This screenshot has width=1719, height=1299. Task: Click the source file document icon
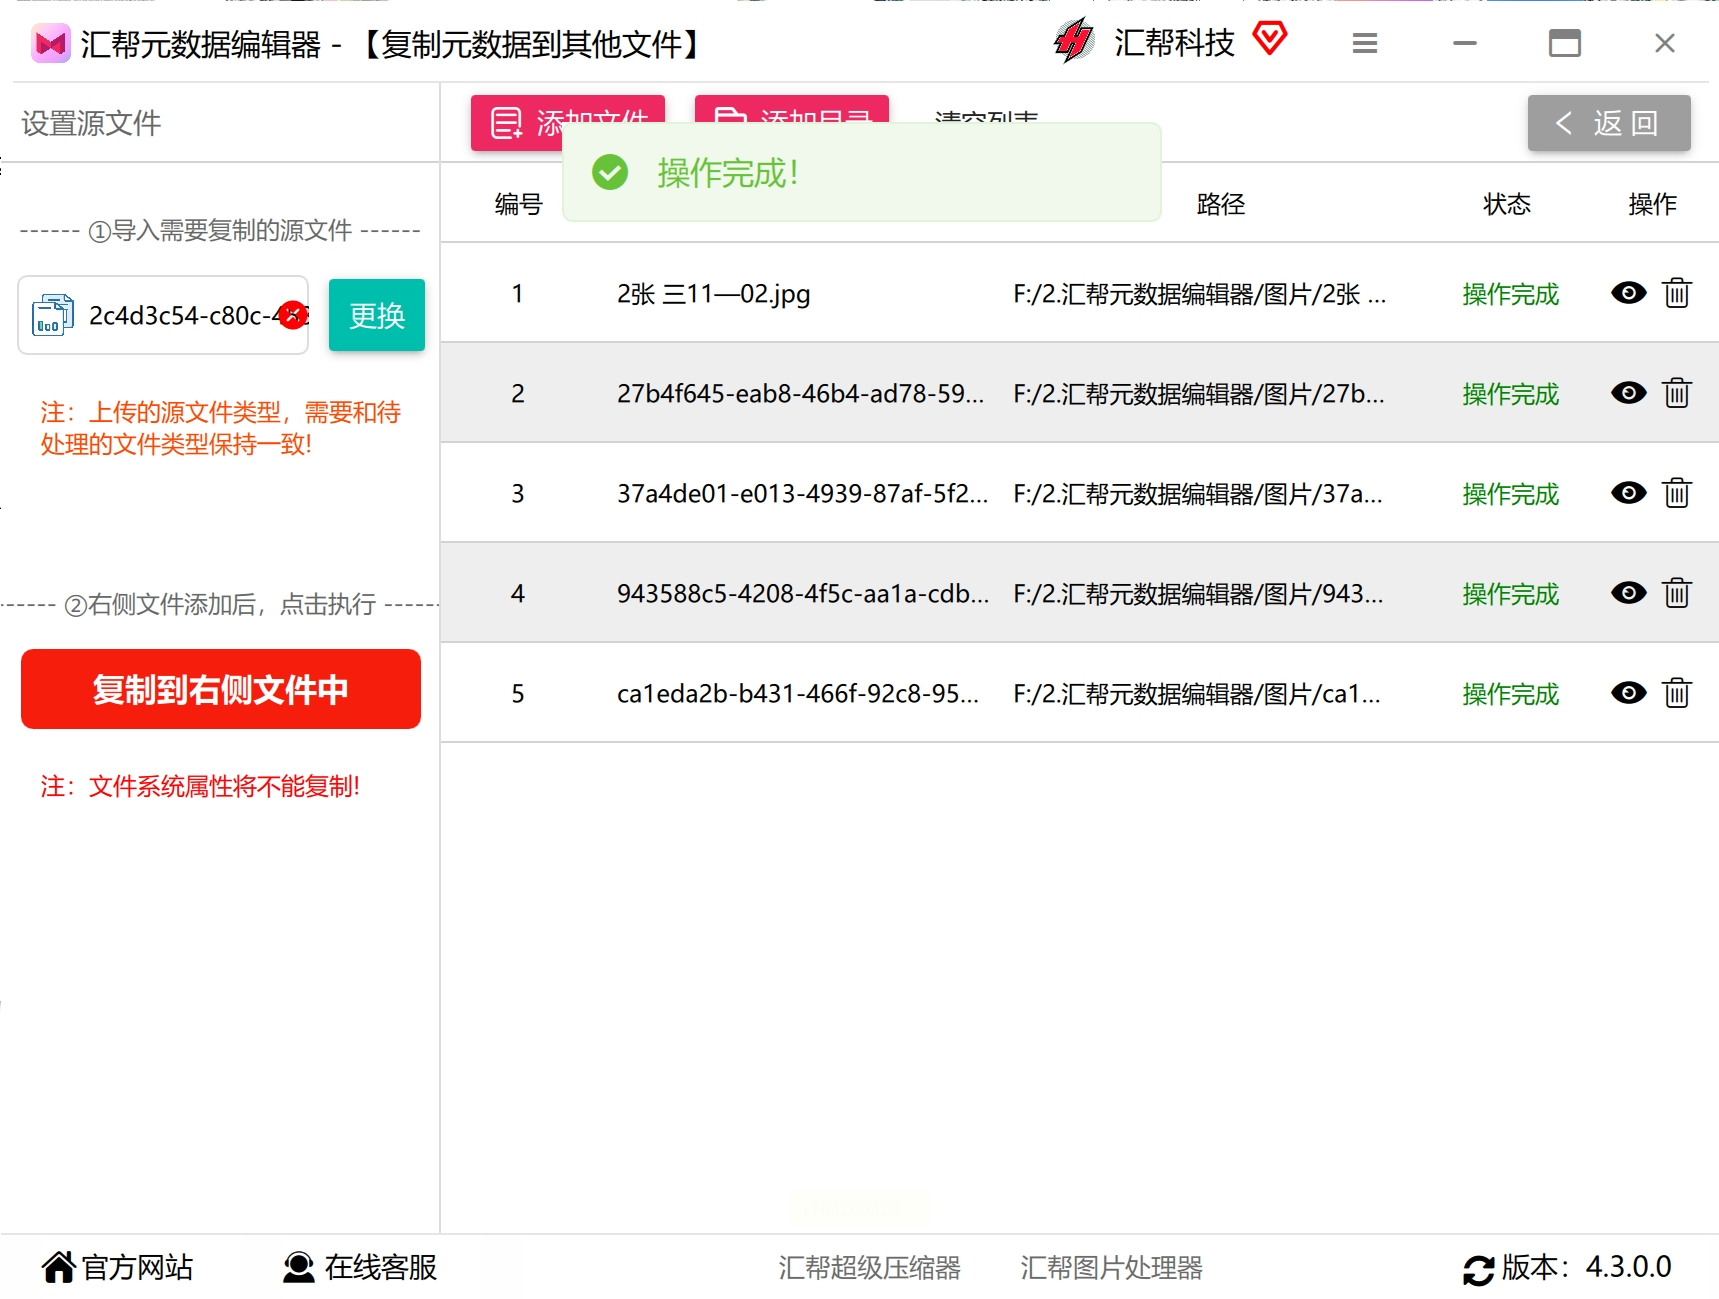tap(52, 315)
